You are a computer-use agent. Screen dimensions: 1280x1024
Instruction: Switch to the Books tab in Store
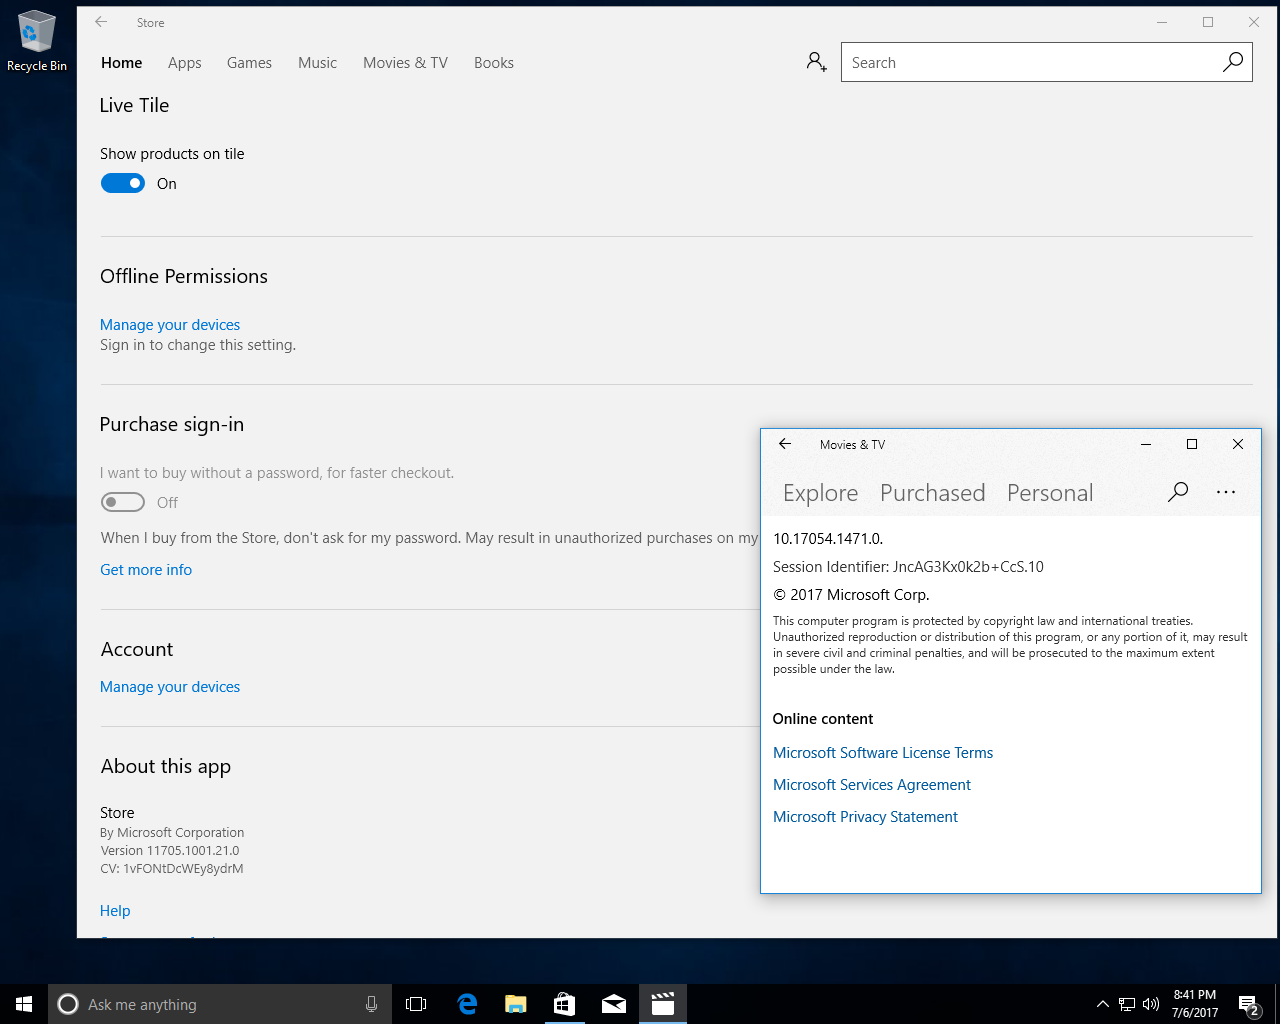click(x=493, y=62)
